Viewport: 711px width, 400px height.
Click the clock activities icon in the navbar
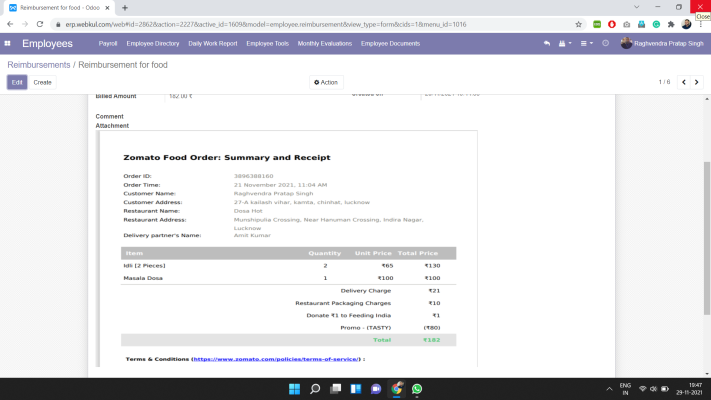tap(605, 44)
